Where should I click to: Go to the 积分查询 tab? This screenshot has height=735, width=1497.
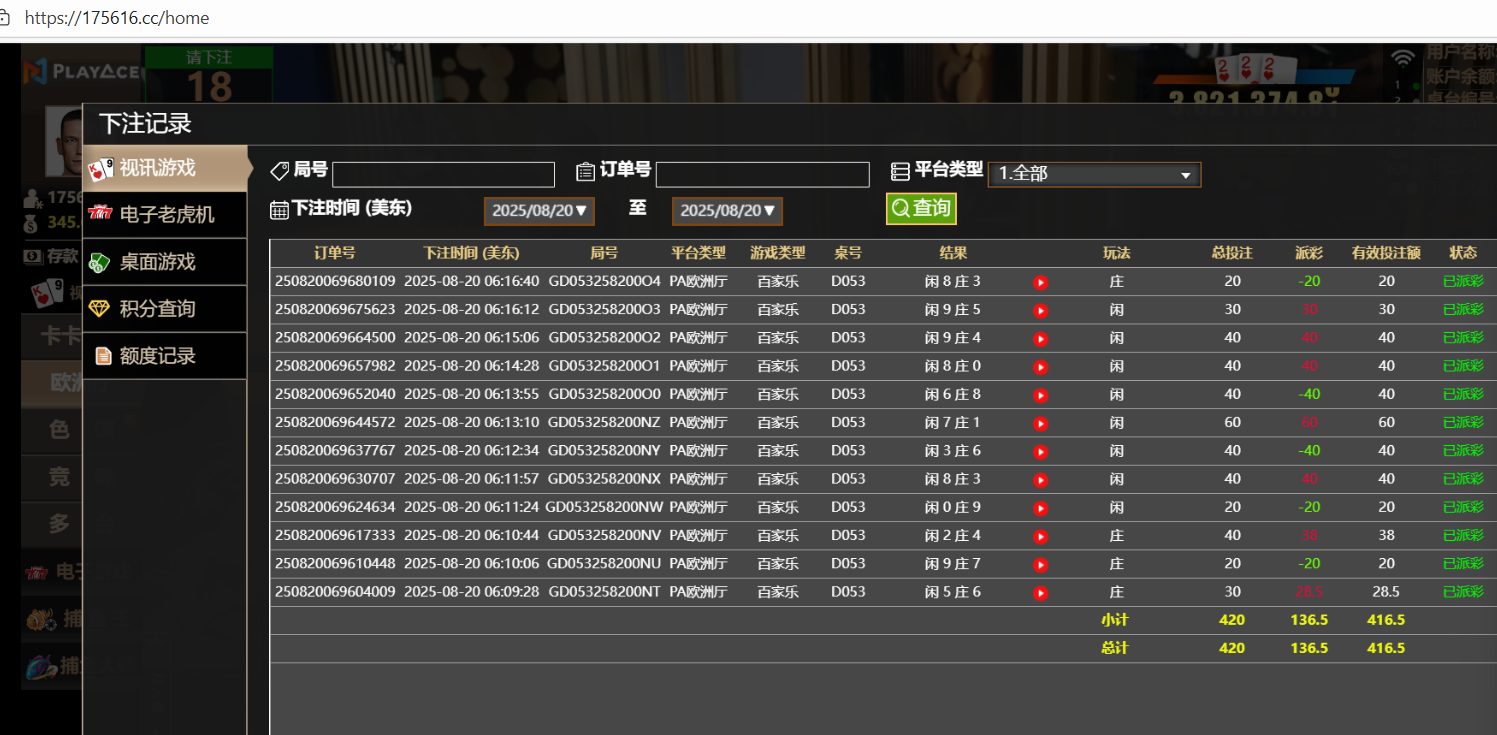165,309
